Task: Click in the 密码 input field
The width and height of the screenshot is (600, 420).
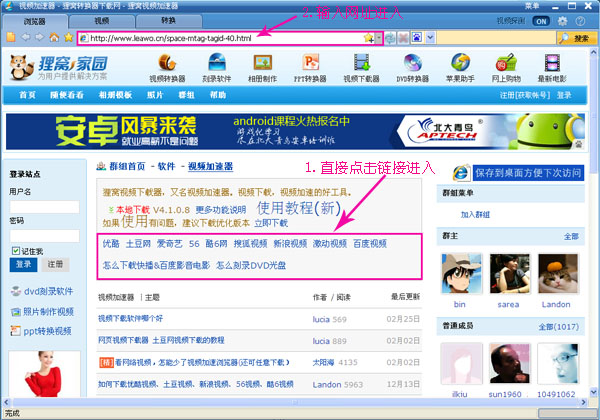Action: (x=44, y=236)
